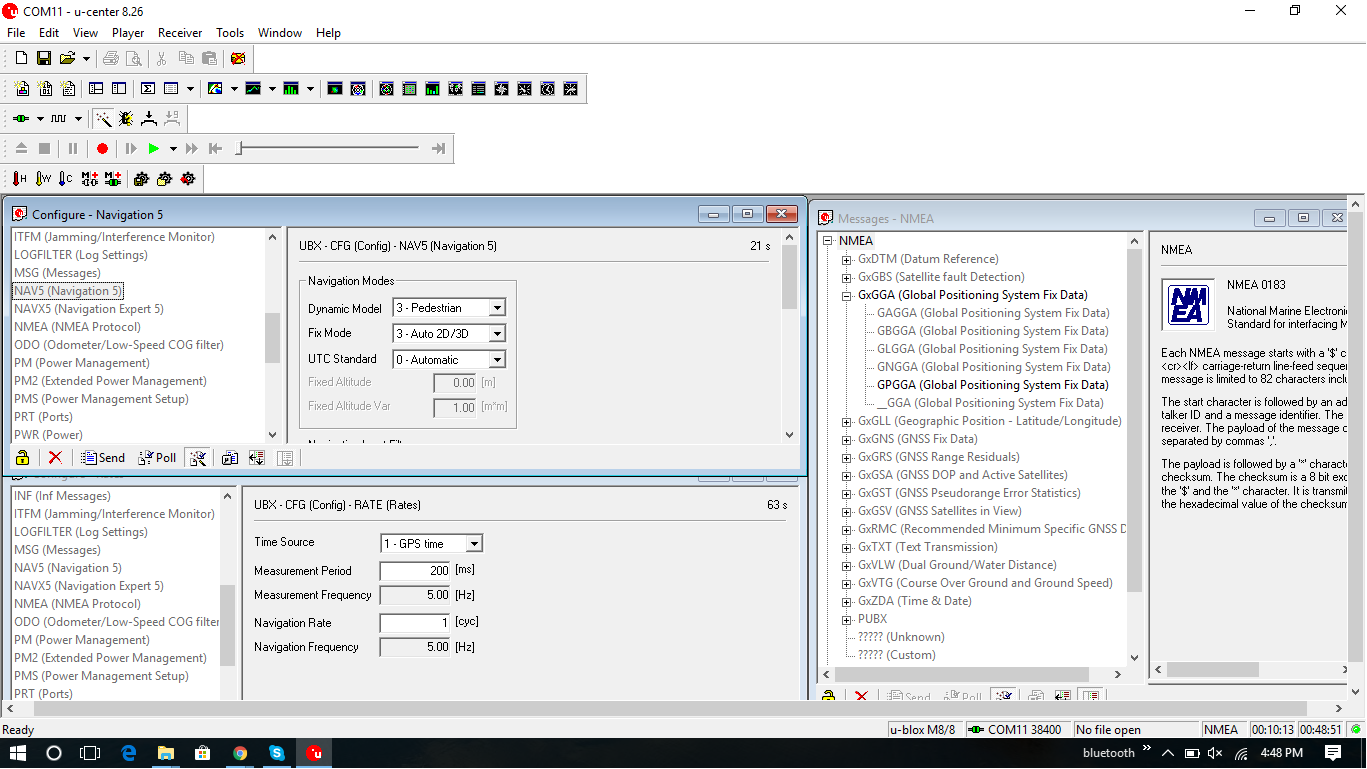The height and width of the screenshot is (769, 1367).
Task: Open the Receiver menu
Action: click(x=180, y=32)
